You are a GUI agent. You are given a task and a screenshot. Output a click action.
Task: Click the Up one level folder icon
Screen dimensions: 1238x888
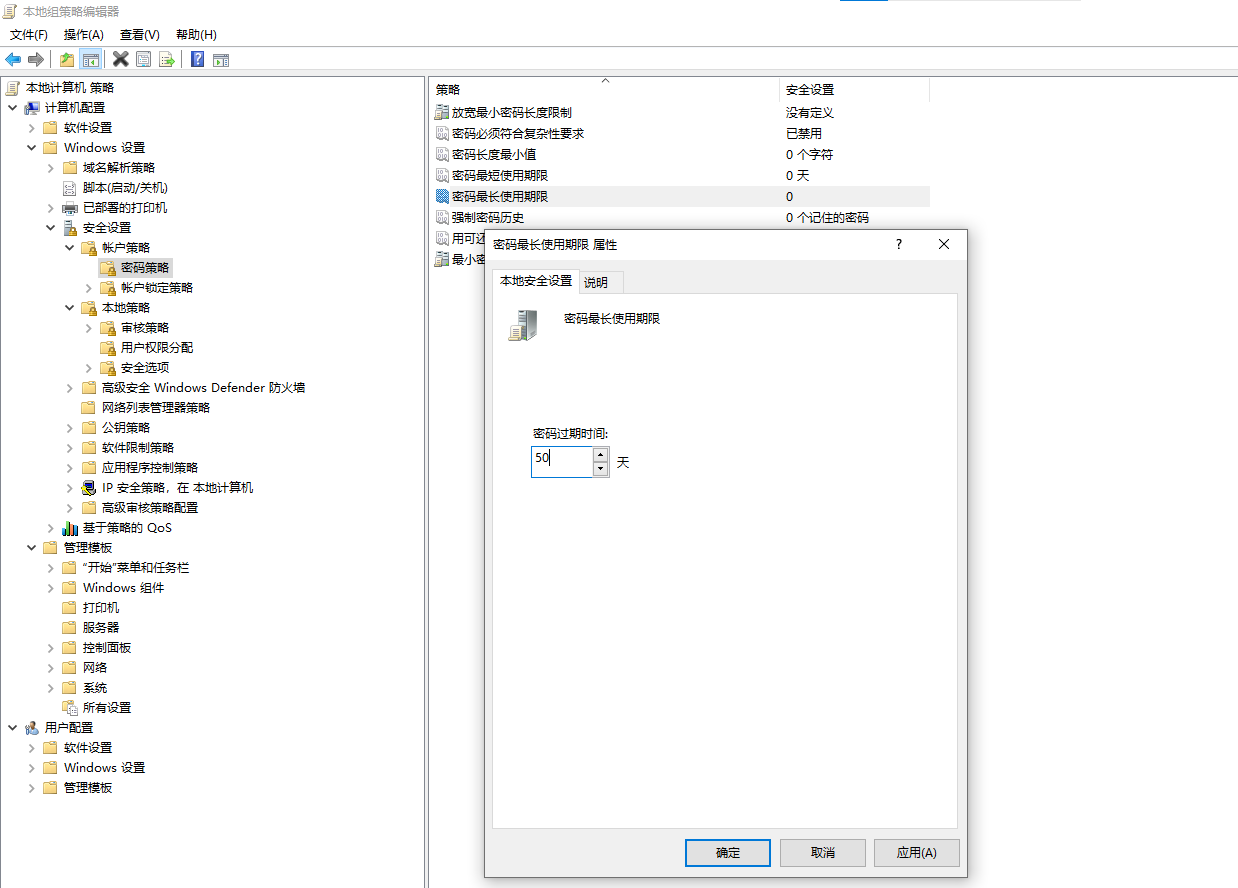tap(67, 59)
